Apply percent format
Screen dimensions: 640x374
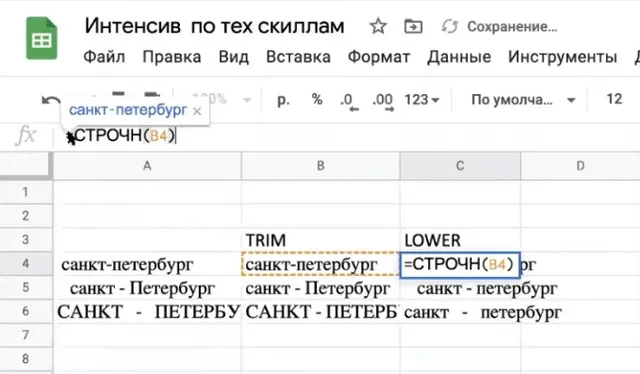click(x=317, y=99)
